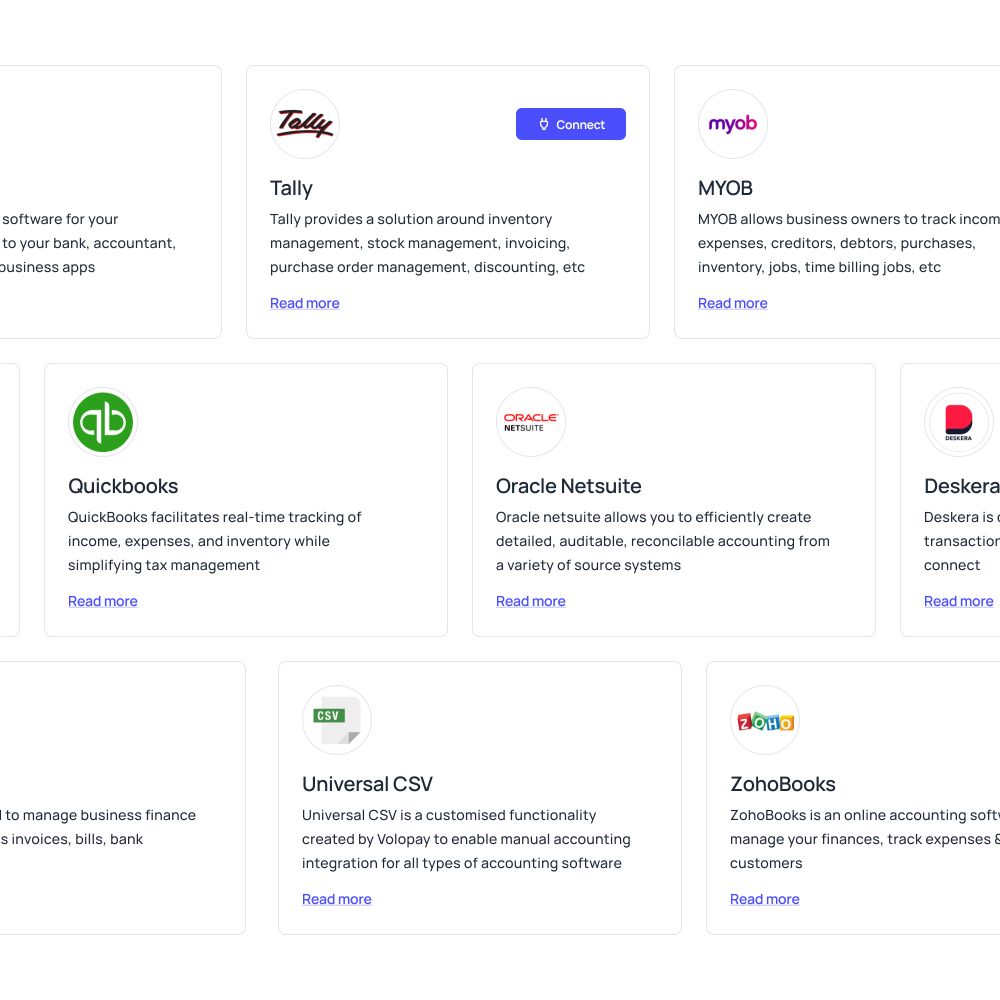Image resolution: width=1000 pixels, height=1000 pixels.
Task: Follow the Quickbooks Read more link
Action: click(x=103, y=601)
